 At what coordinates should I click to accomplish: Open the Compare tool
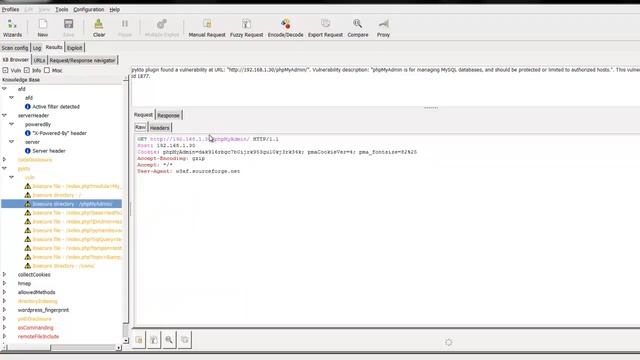click(x=358, y=28)
